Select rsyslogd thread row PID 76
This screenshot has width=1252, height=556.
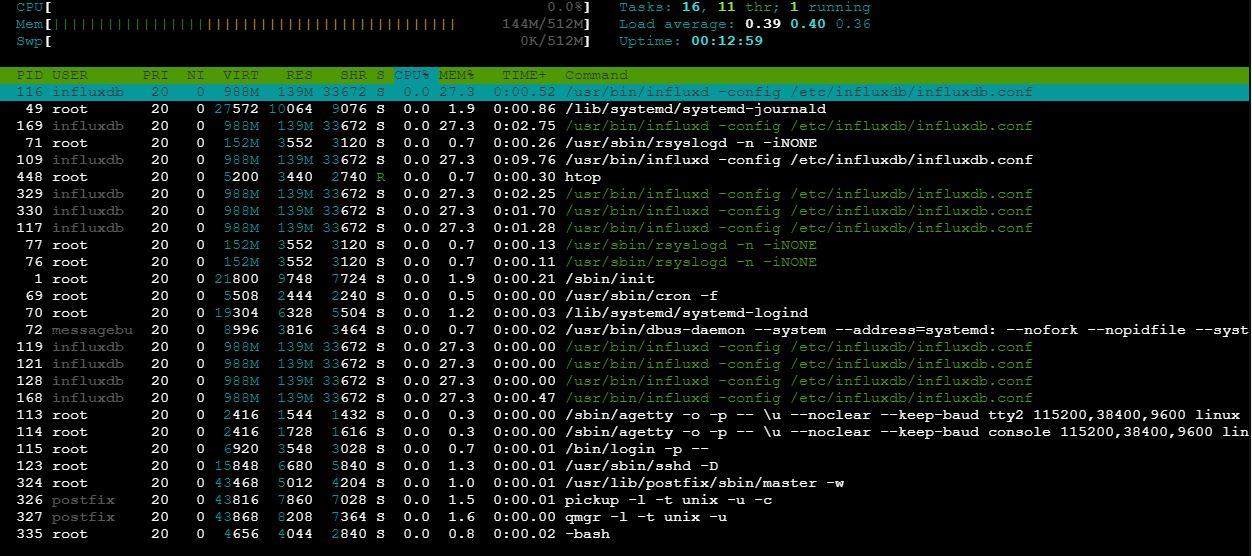point(625,262)
